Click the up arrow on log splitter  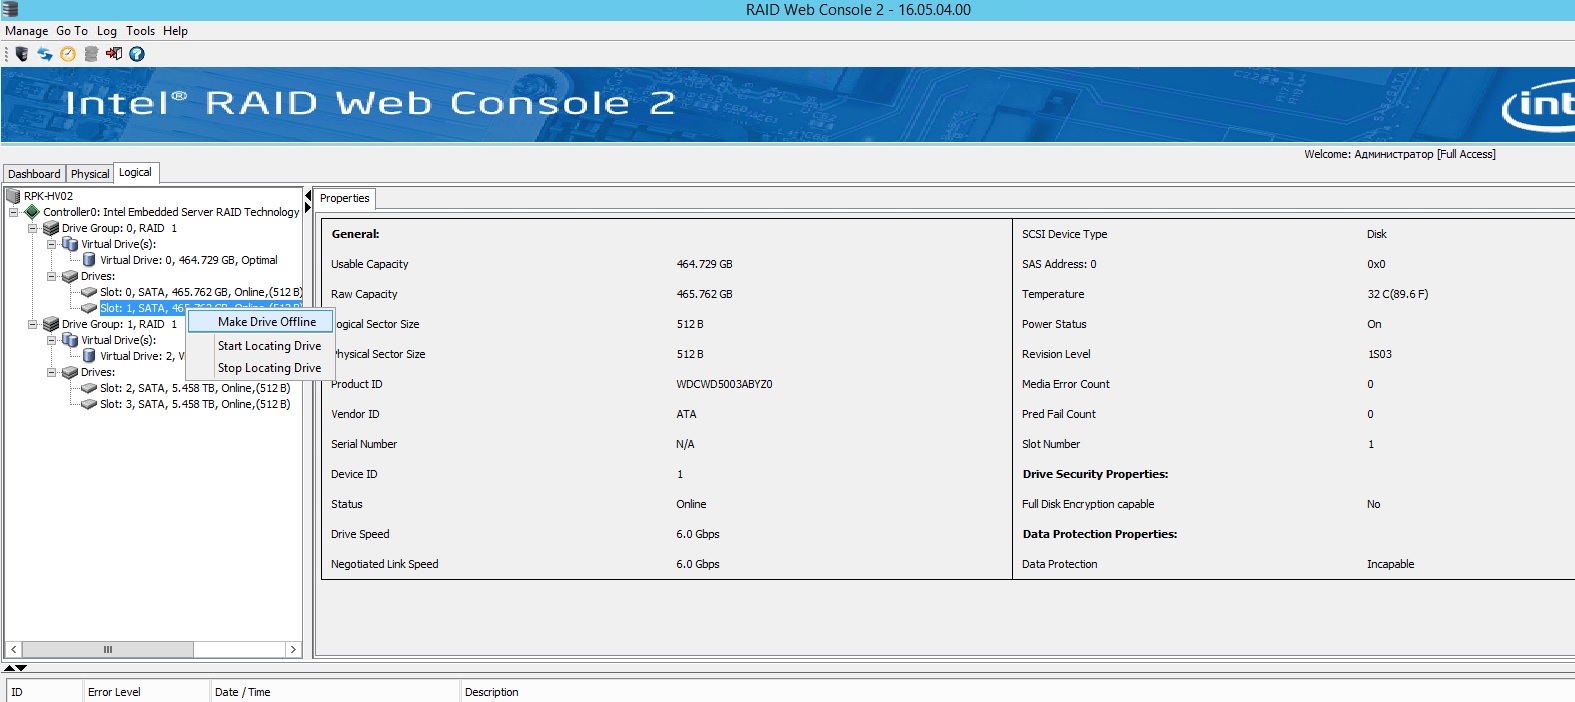click(10, 667)
